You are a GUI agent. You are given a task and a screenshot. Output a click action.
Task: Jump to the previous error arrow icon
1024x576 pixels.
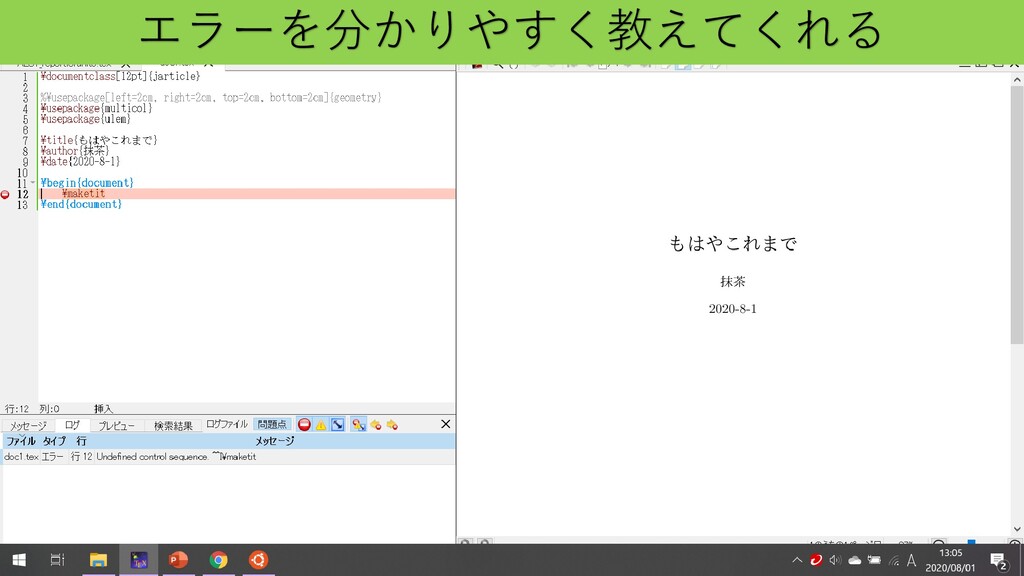pyautogui.click(x=376, y=424)
